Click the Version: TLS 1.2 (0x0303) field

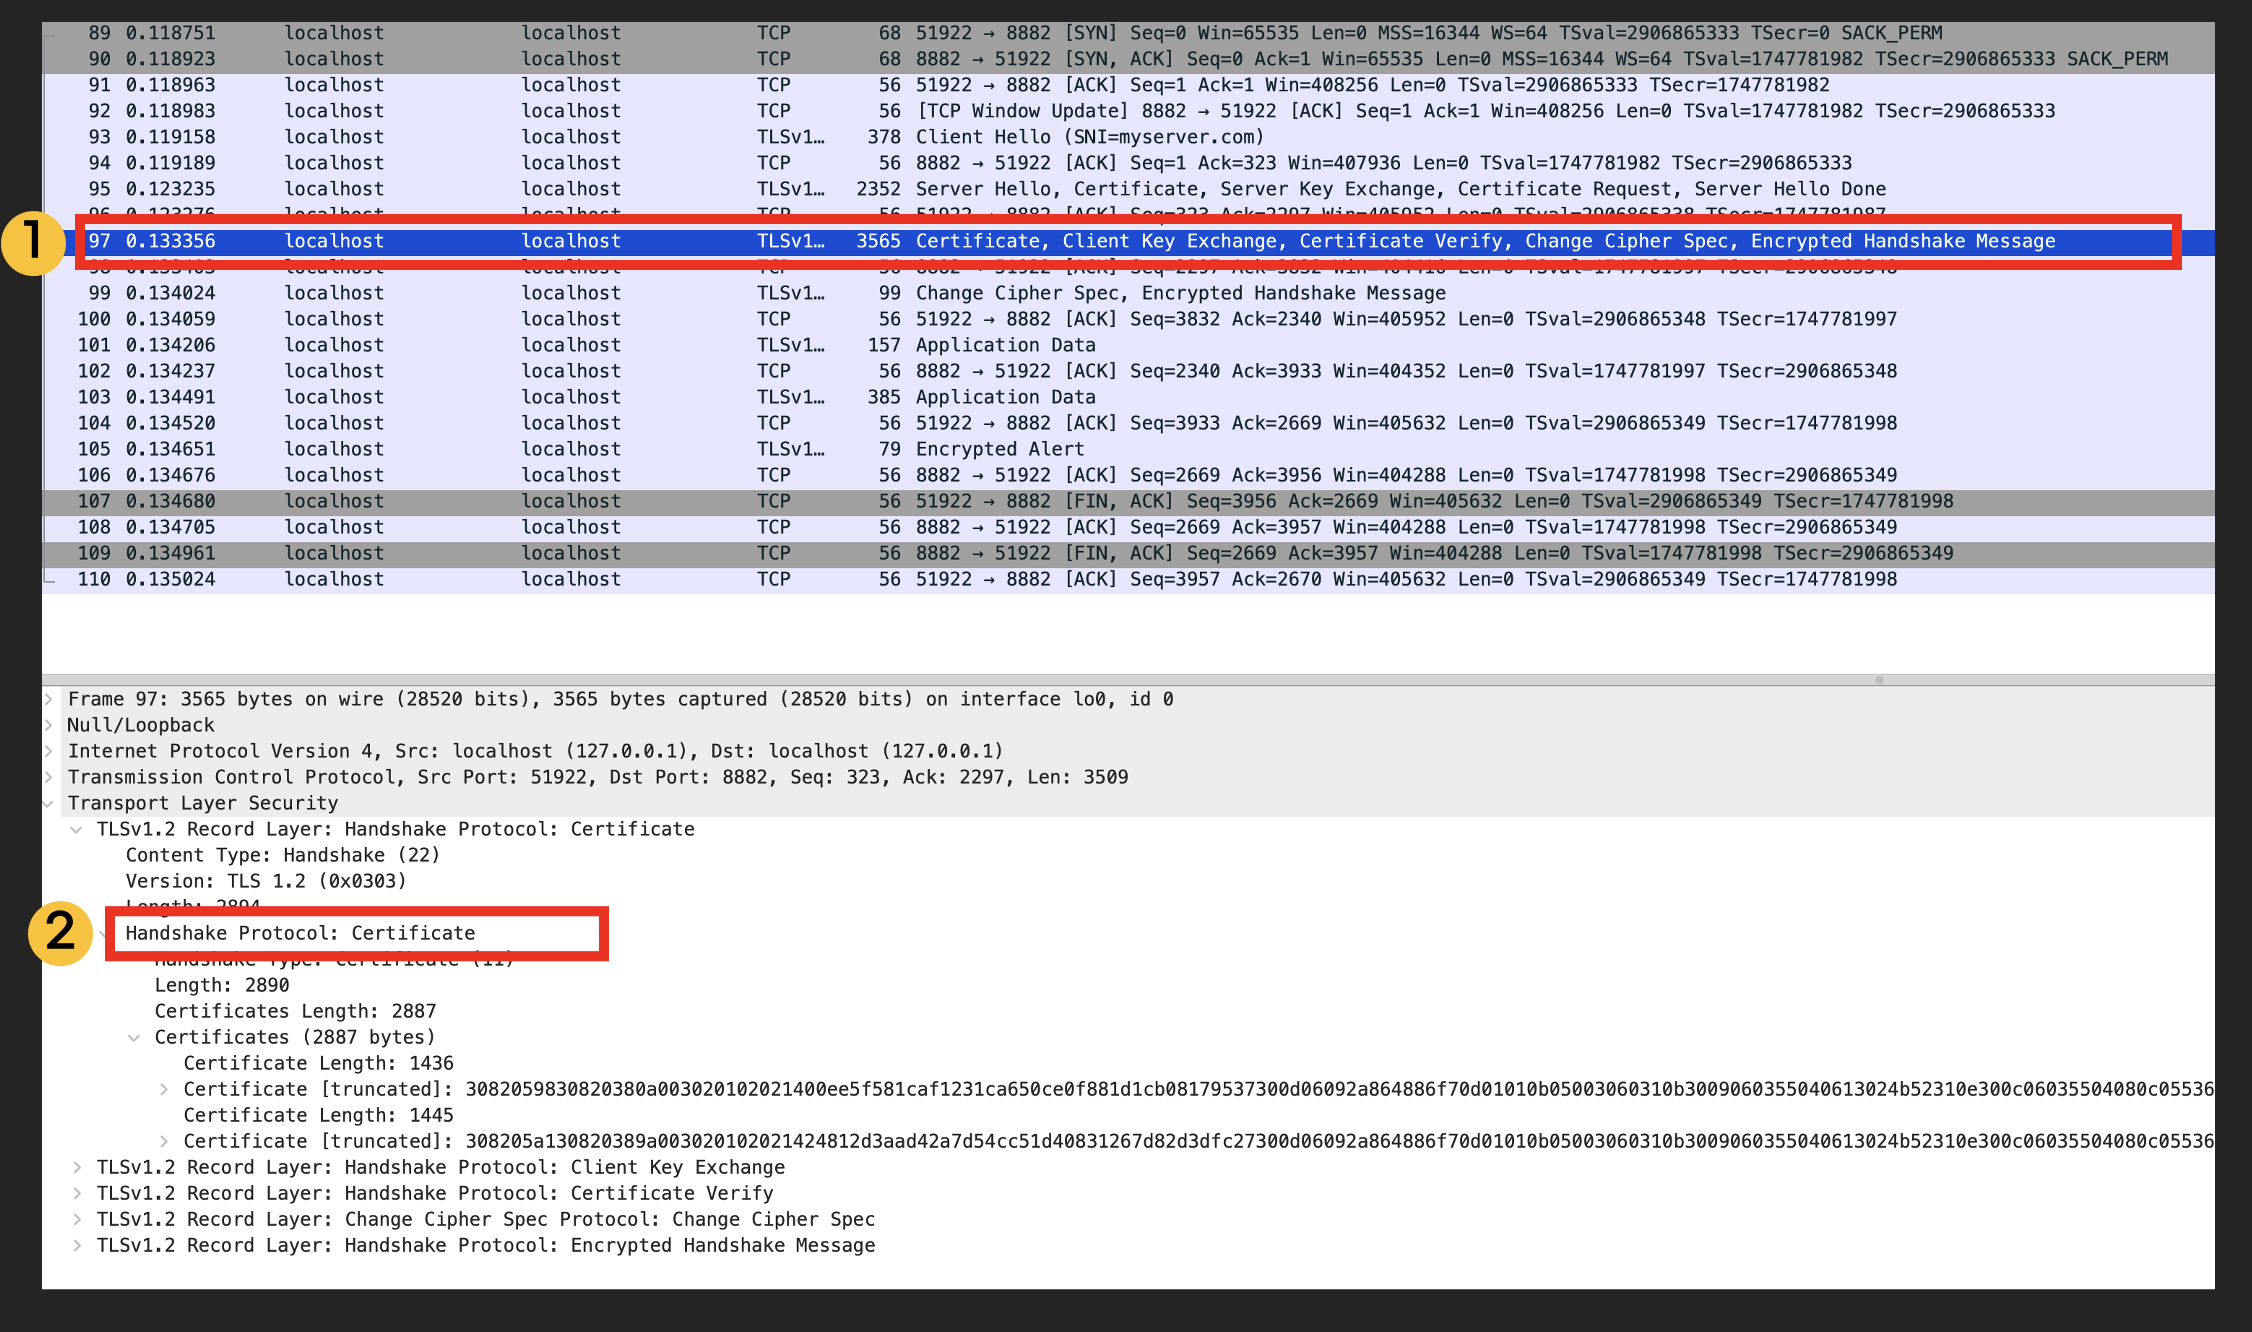pyautogui.click(x=266, y=881)
